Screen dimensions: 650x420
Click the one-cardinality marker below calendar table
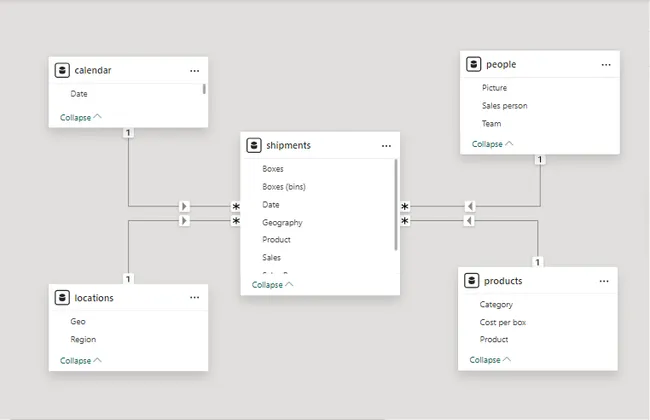click(128, 133)
